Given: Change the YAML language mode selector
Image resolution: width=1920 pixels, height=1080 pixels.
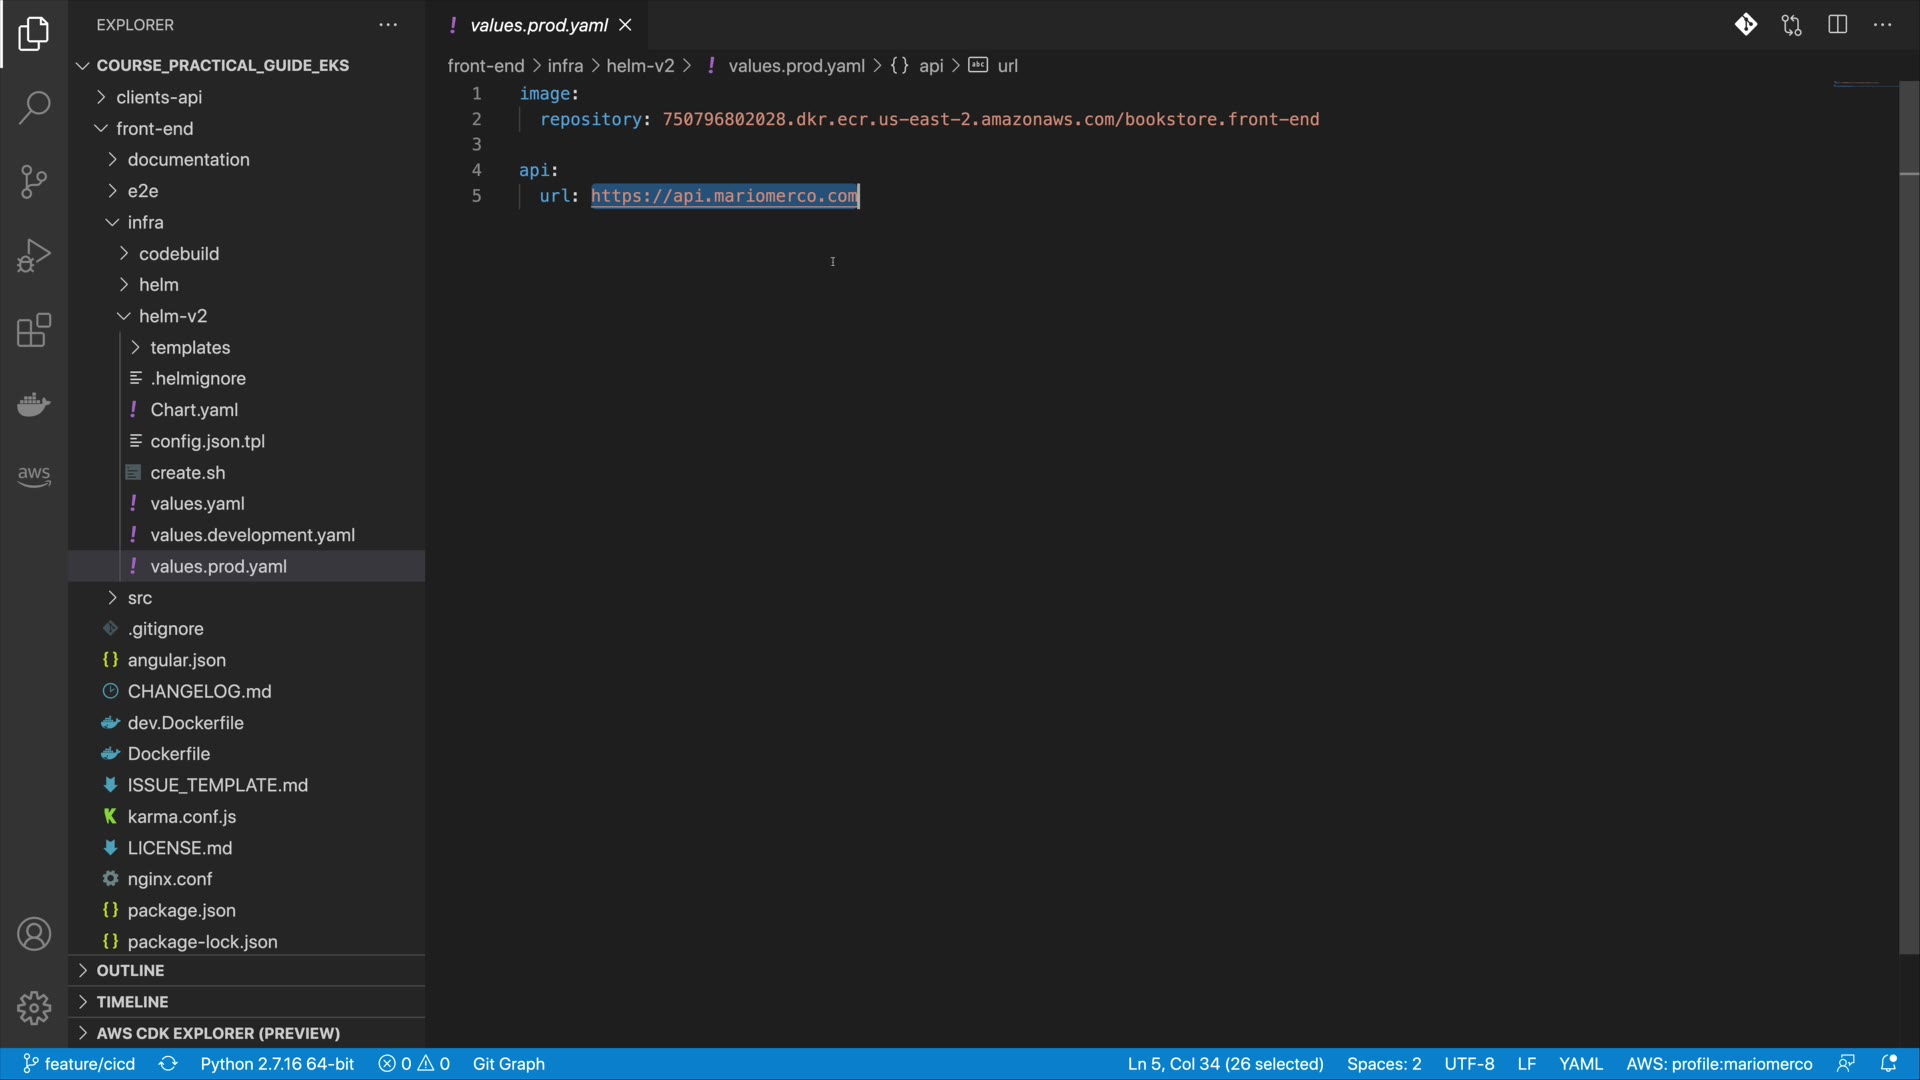Looking at the screenshot, I should [x=1580, y=1064].
